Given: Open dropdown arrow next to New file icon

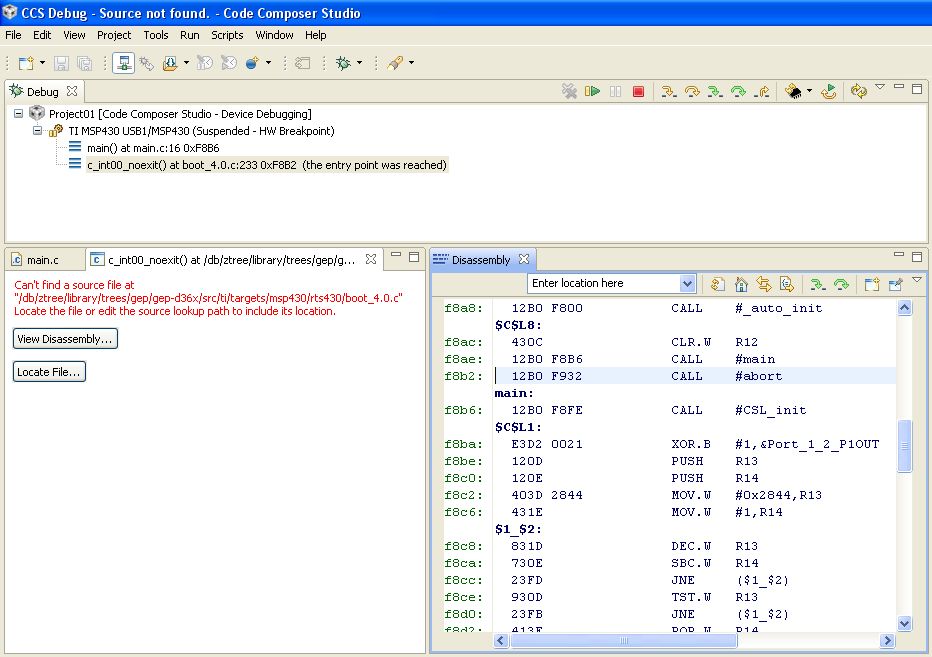Looking at the screenshot, I should pyautogui.click(x=42, y=63).
